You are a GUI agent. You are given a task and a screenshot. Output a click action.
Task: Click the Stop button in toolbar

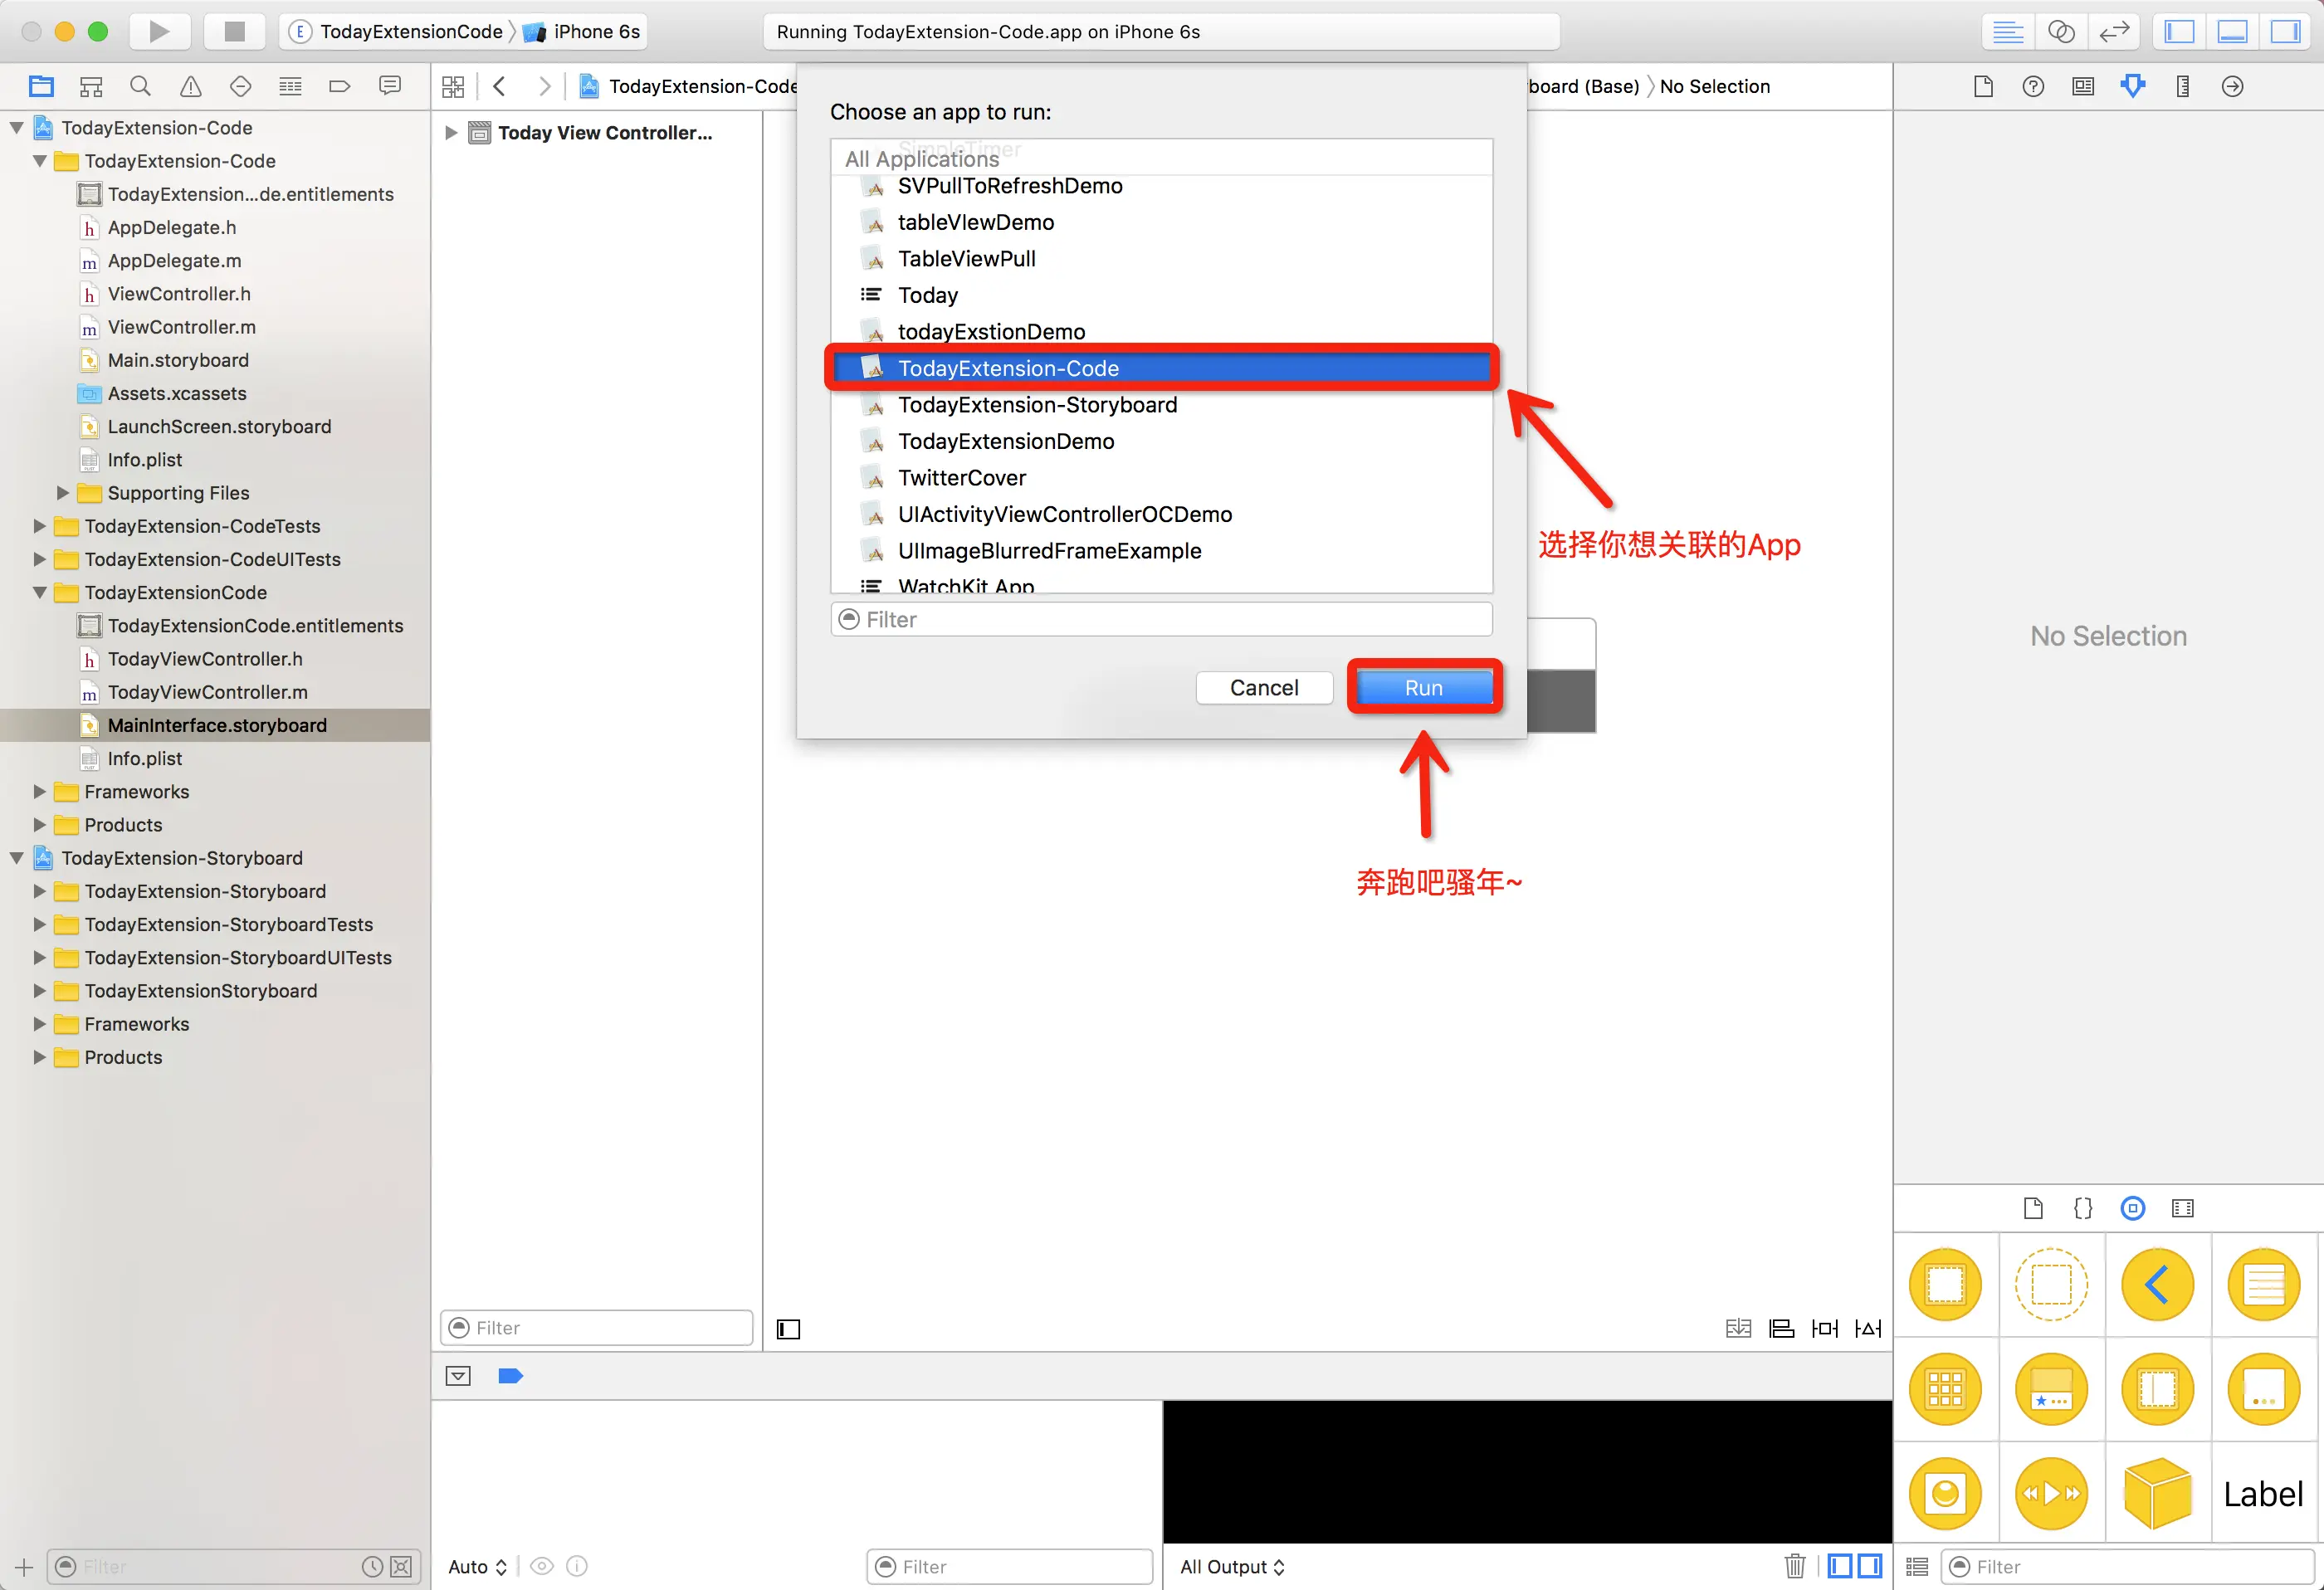point(234,31)
